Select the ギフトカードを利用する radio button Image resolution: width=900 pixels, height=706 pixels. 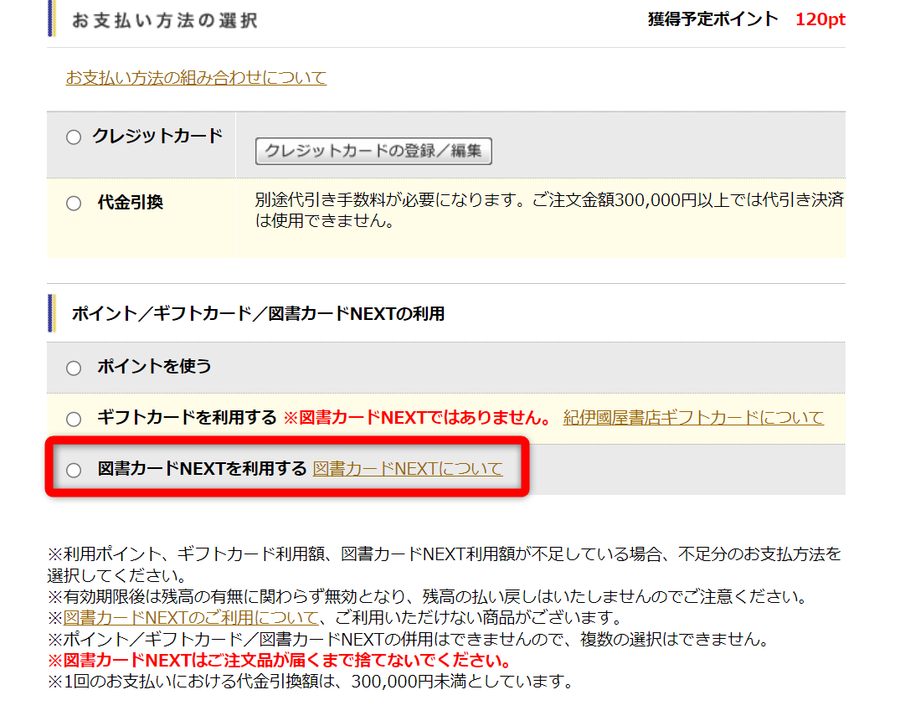73,419
